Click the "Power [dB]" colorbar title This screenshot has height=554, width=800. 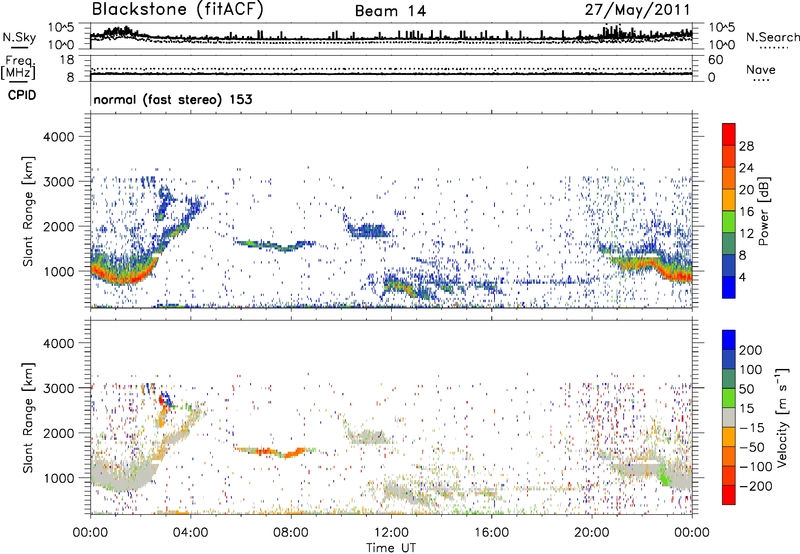point(764,211)
